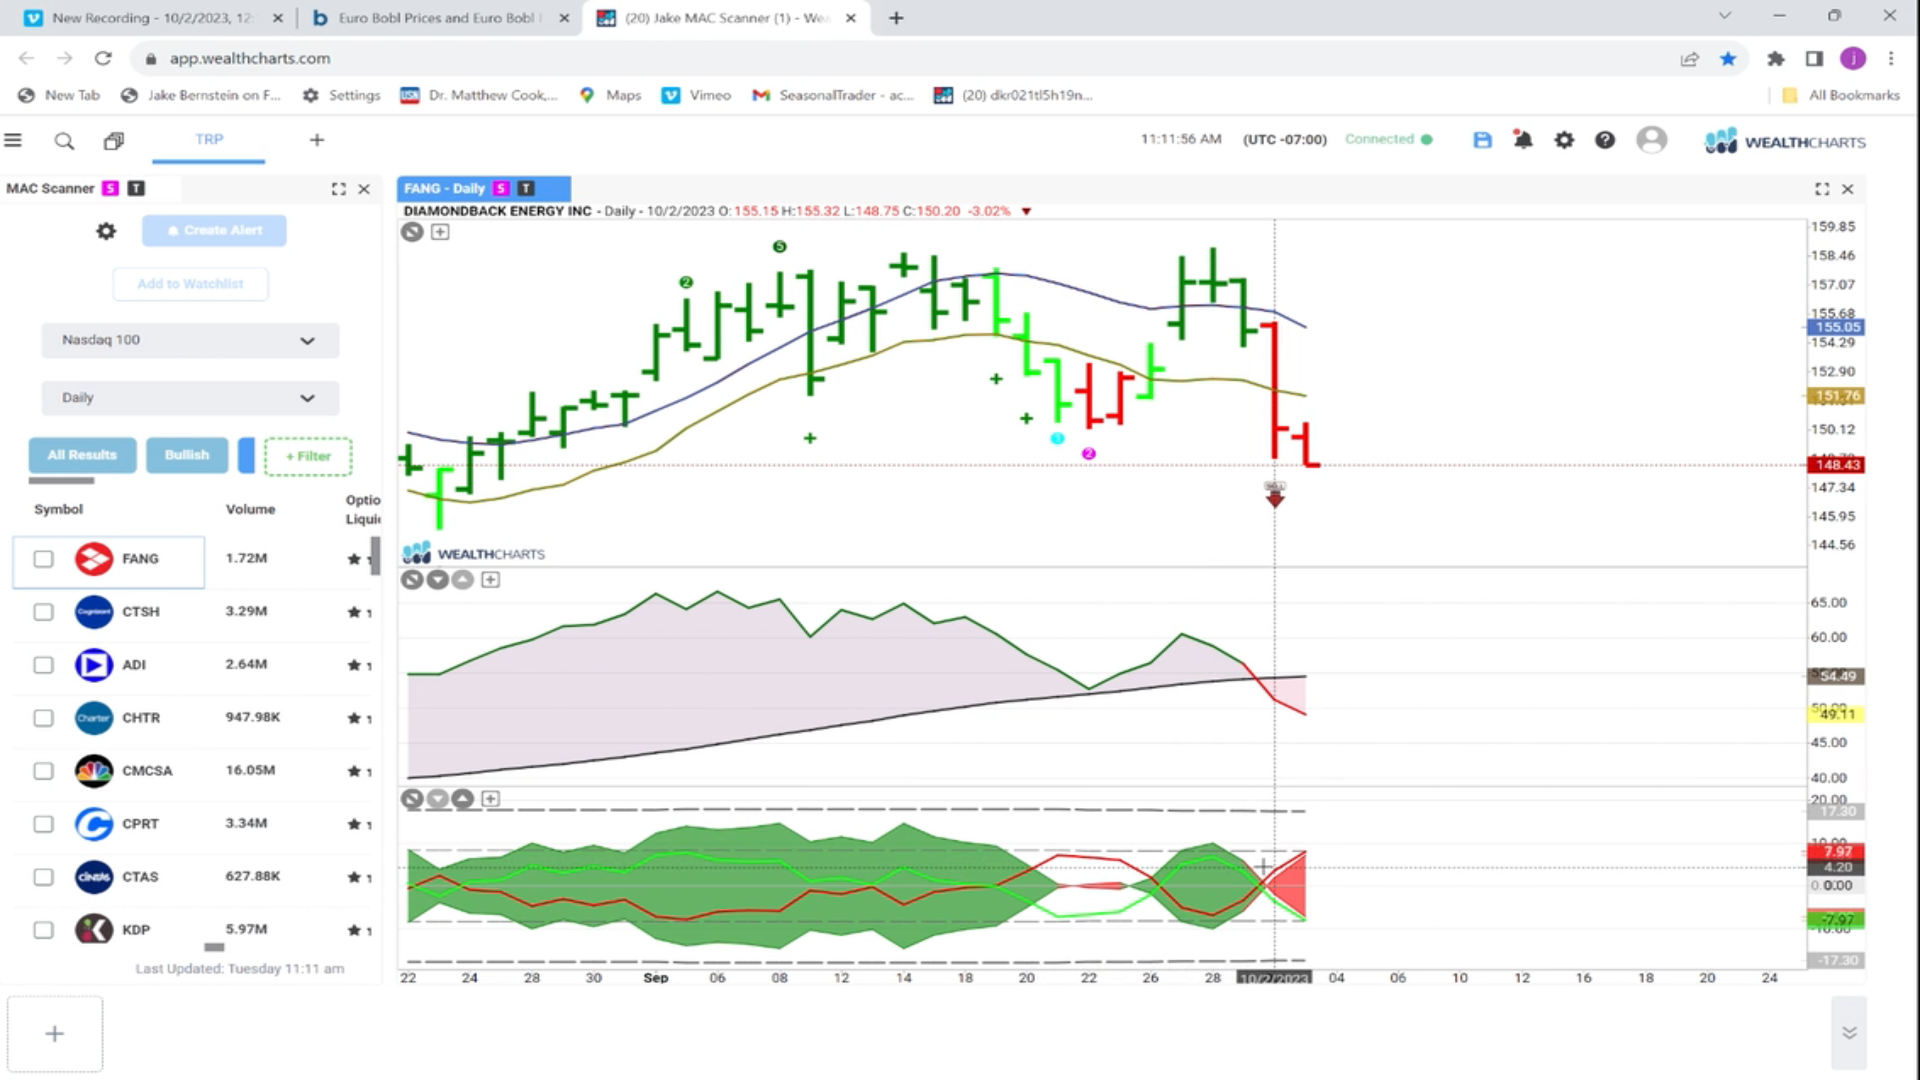Click the scanner list vertical scrollbar
This screenshot has width=1920, height=1080.
coord(375,556)
